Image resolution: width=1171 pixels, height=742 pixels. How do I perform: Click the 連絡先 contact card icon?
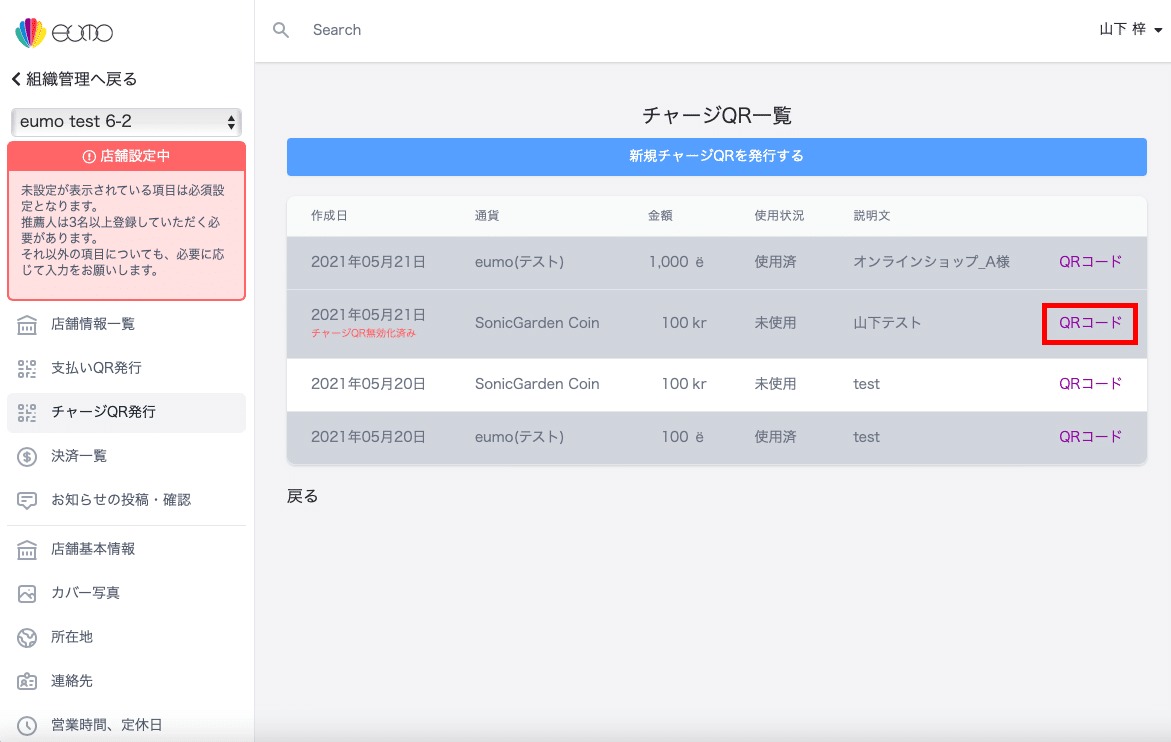27,681
